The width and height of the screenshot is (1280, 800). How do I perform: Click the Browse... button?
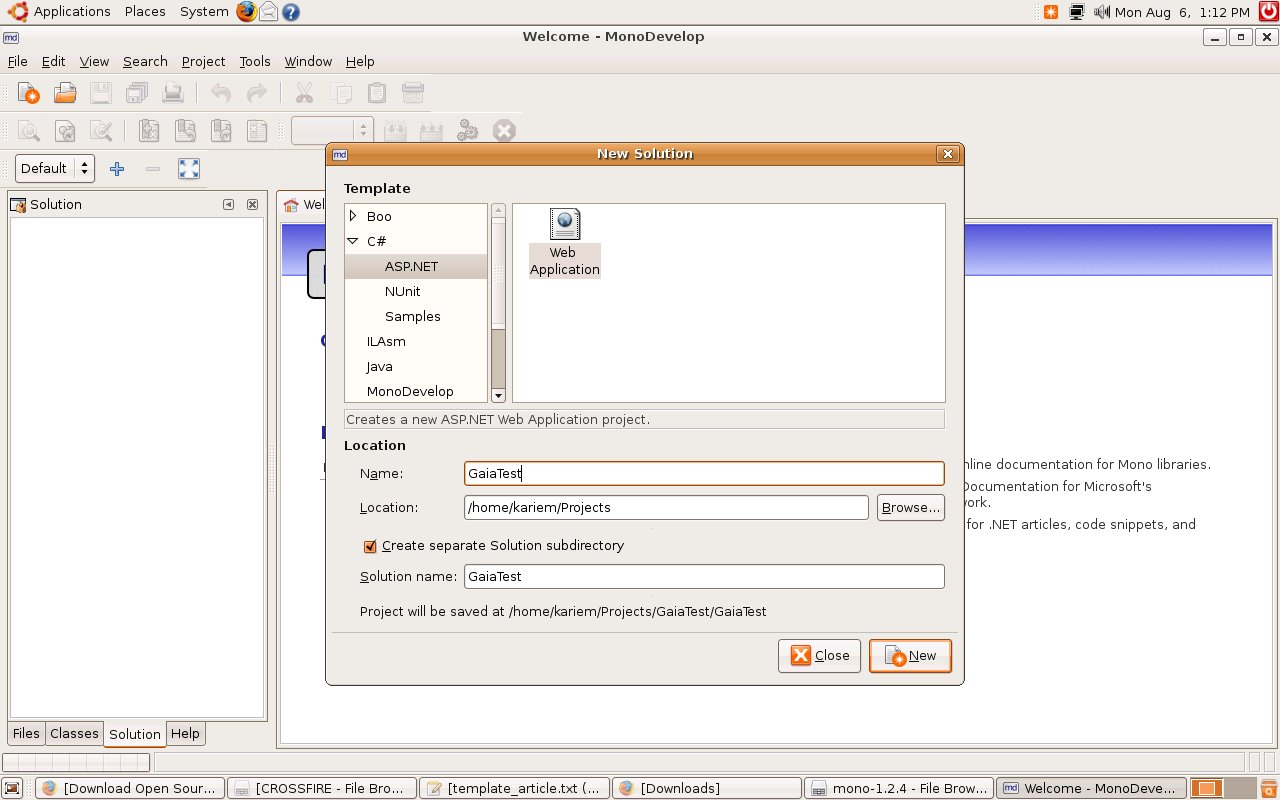pyautogui.click(x=911, y=508)
